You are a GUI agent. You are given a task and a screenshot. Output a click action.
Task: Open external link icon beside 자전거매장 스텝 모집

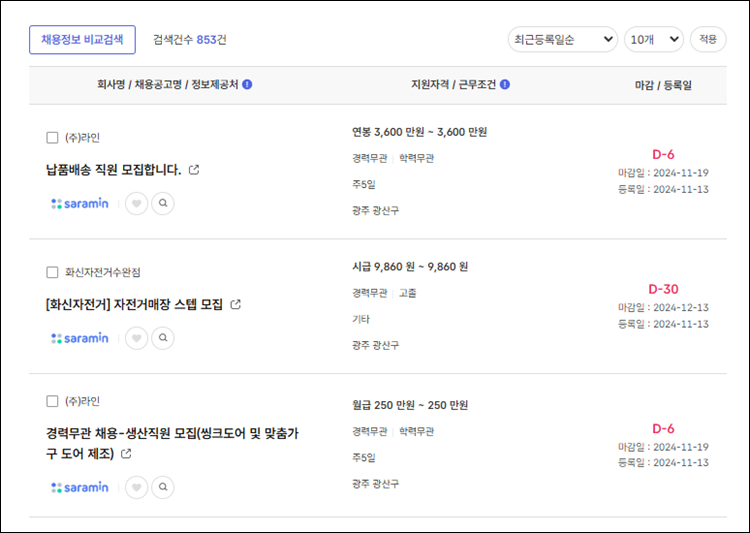[235, 304]
